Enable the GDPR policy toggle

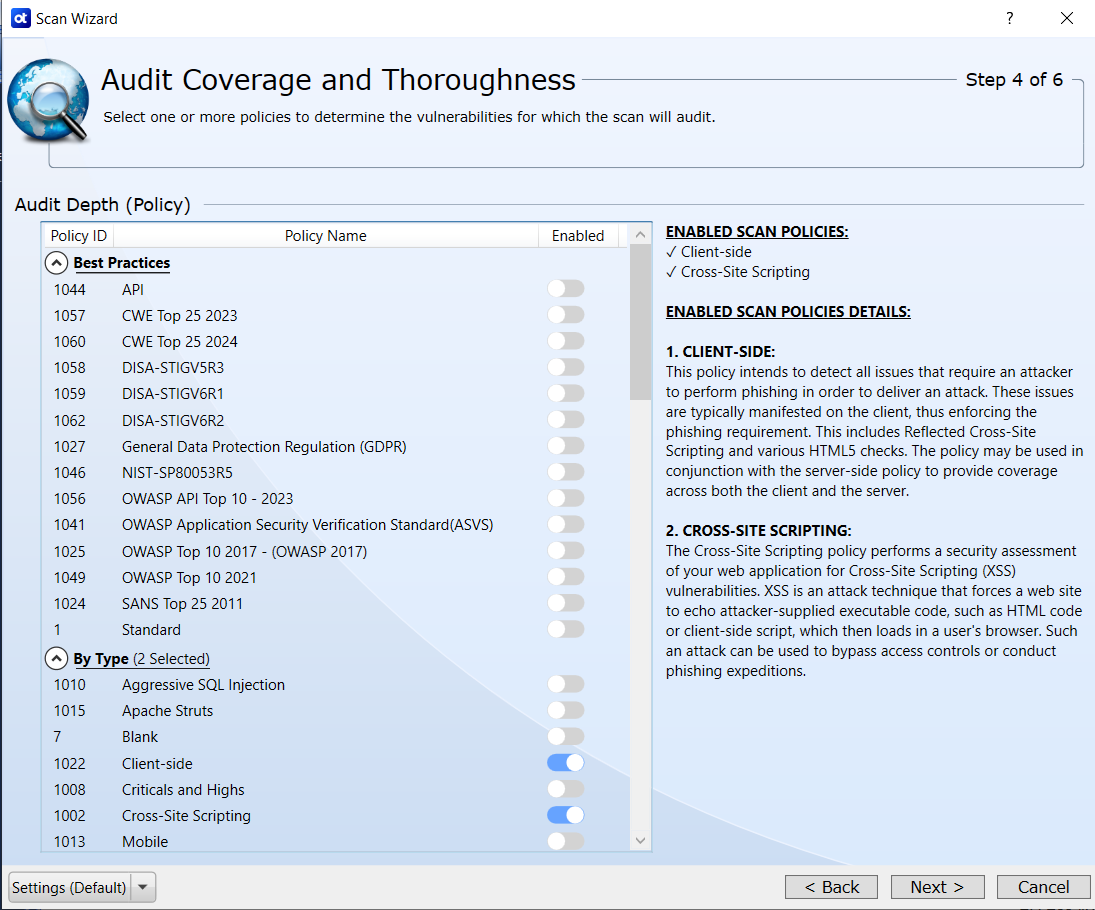point(565,446)
